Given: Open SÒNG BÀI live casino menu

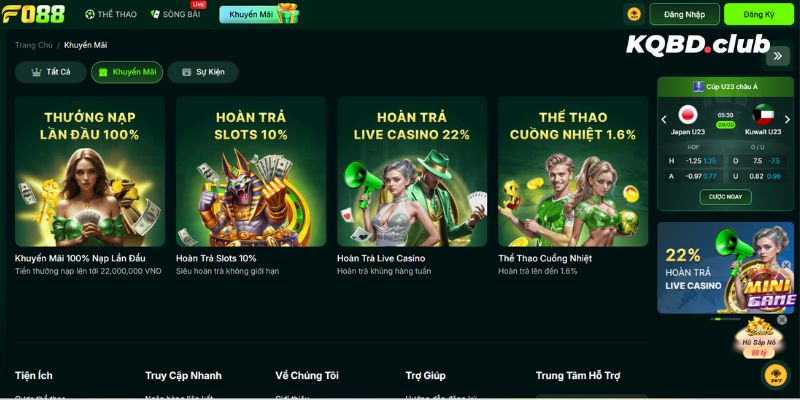Looking at the screenshot, I should pyautogui.click(x=176, y=14).
